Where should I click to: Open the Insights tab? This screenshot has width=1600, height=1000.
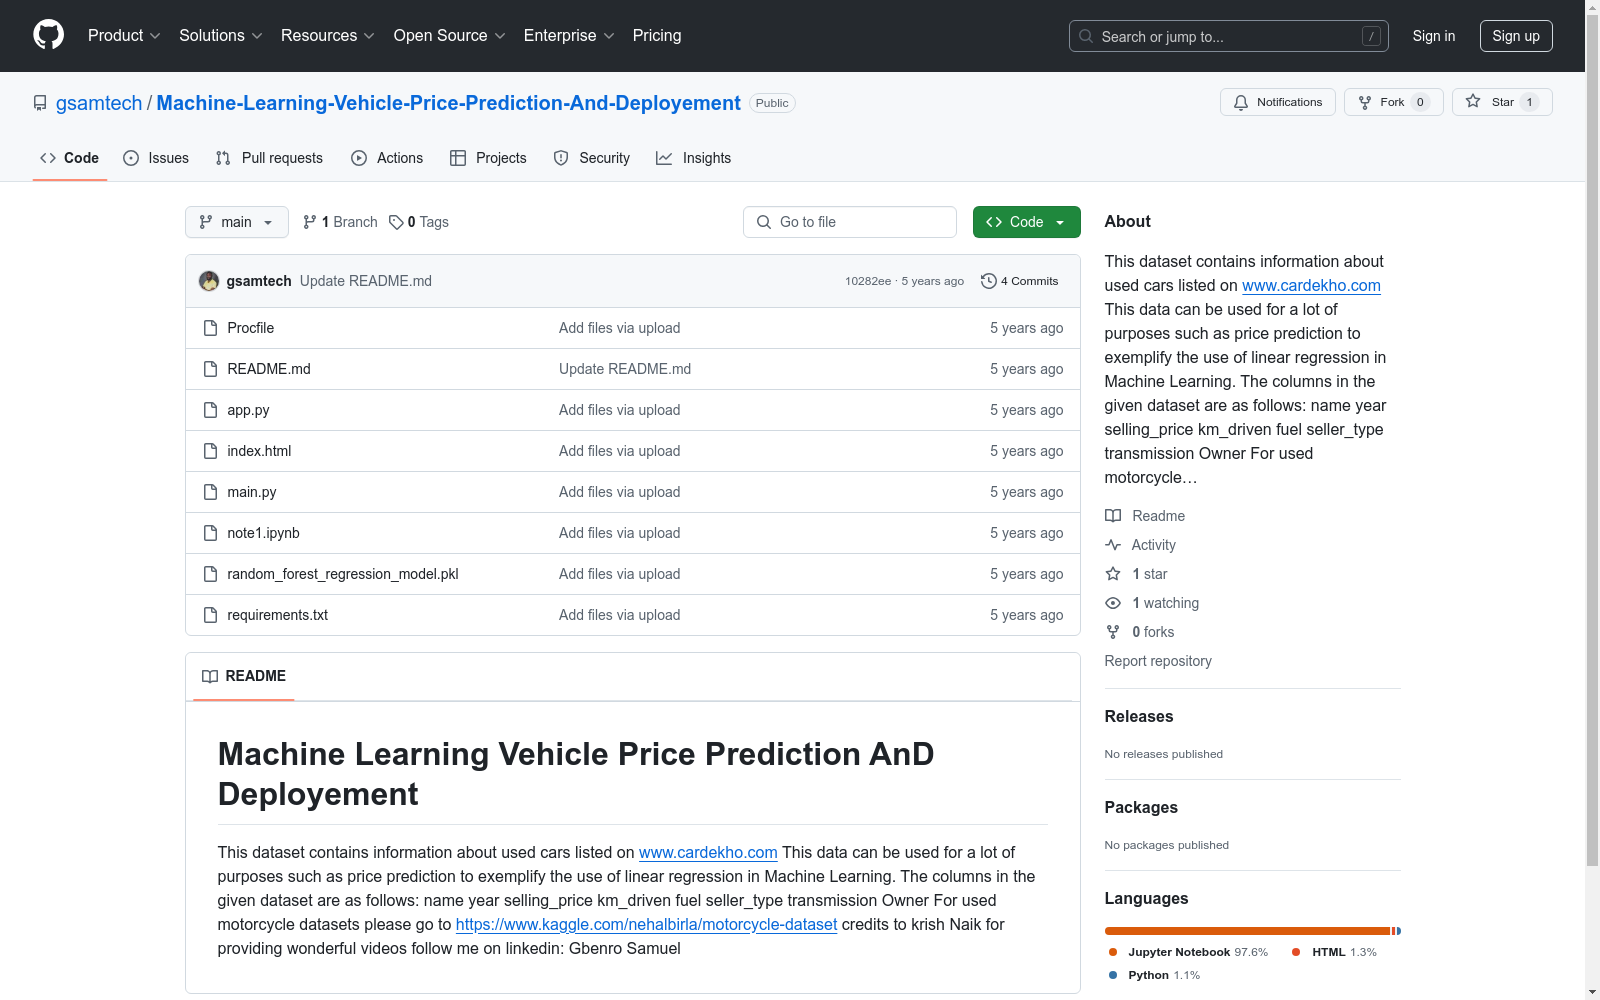point(694,158)
